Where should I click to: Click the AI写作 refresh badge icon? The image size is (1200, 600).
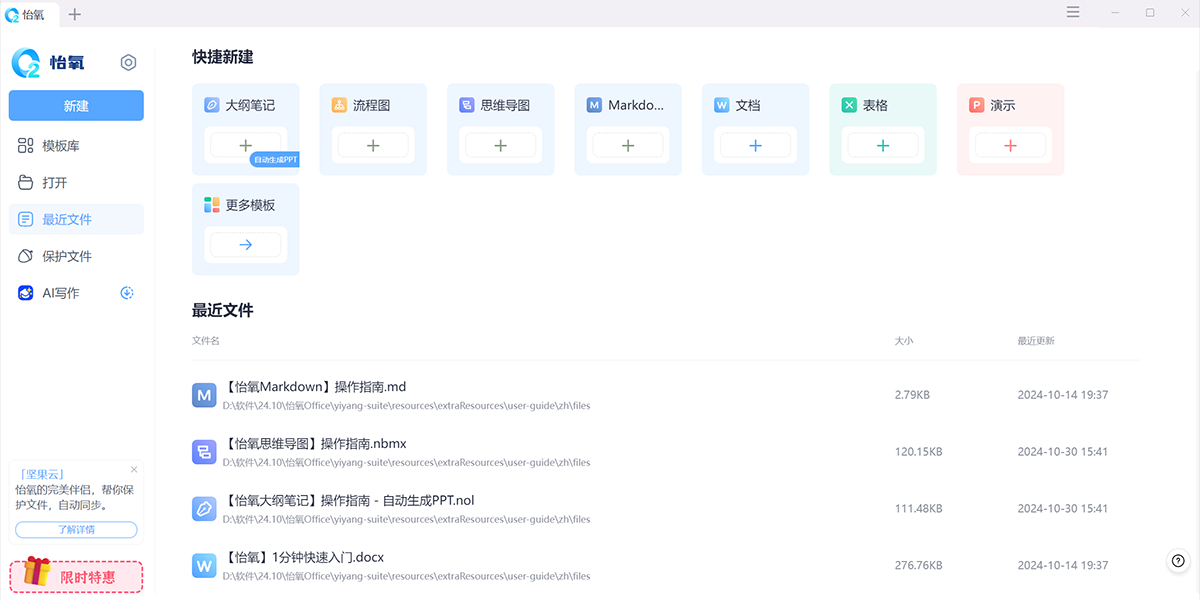127,293
